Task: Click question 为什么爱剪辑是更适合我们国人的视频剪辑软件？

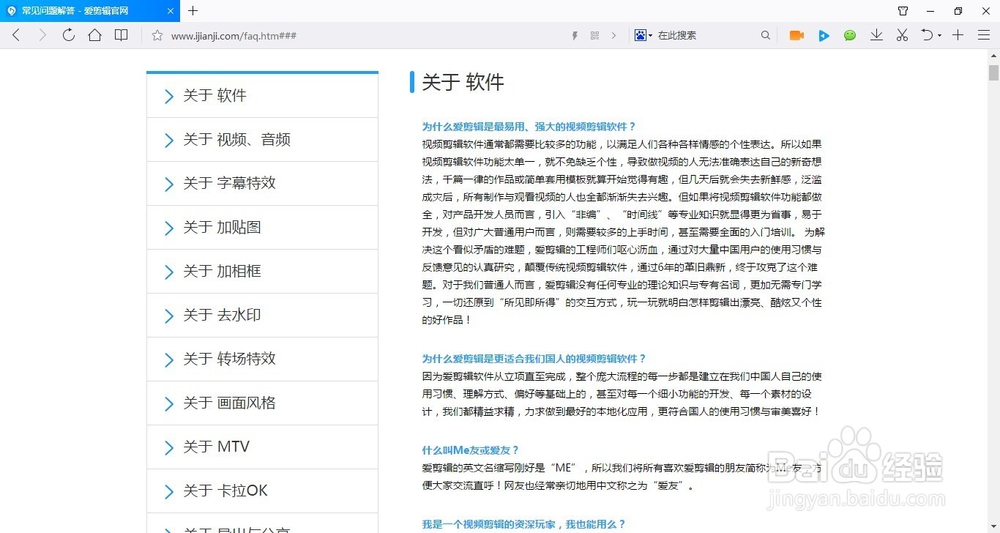Action: coord(534,358)
